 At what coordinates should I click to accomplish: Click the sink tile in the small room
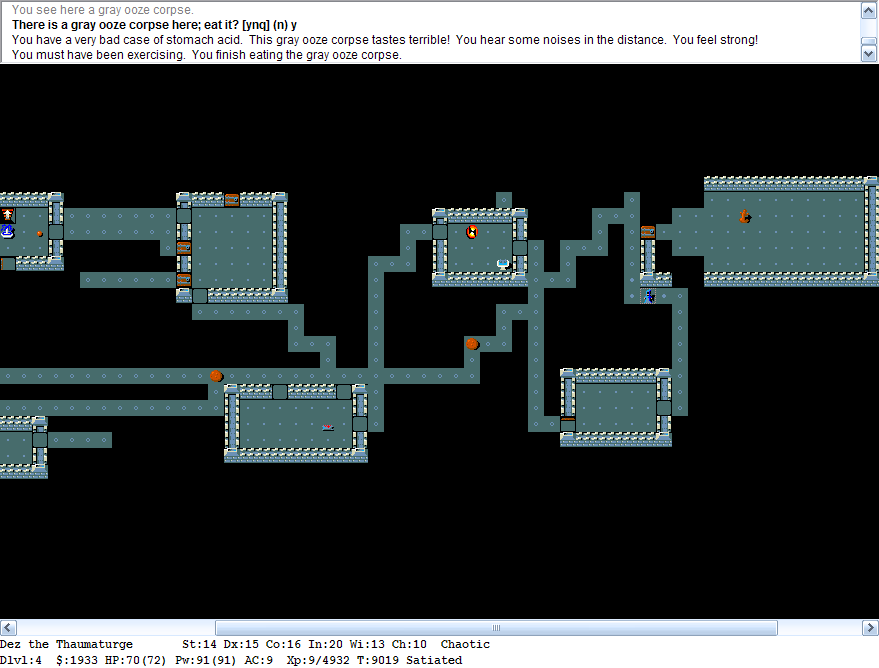point(503,263)
